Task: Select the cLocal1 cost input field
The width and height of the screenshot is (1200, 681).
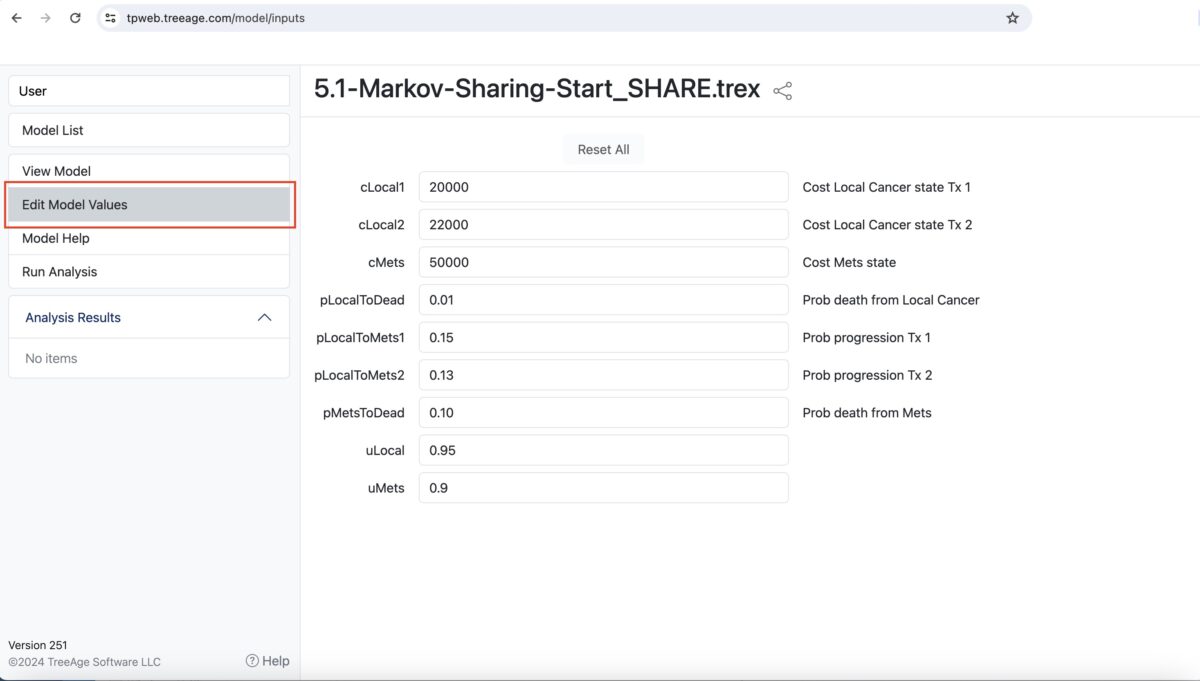Action: pos(603,186)
